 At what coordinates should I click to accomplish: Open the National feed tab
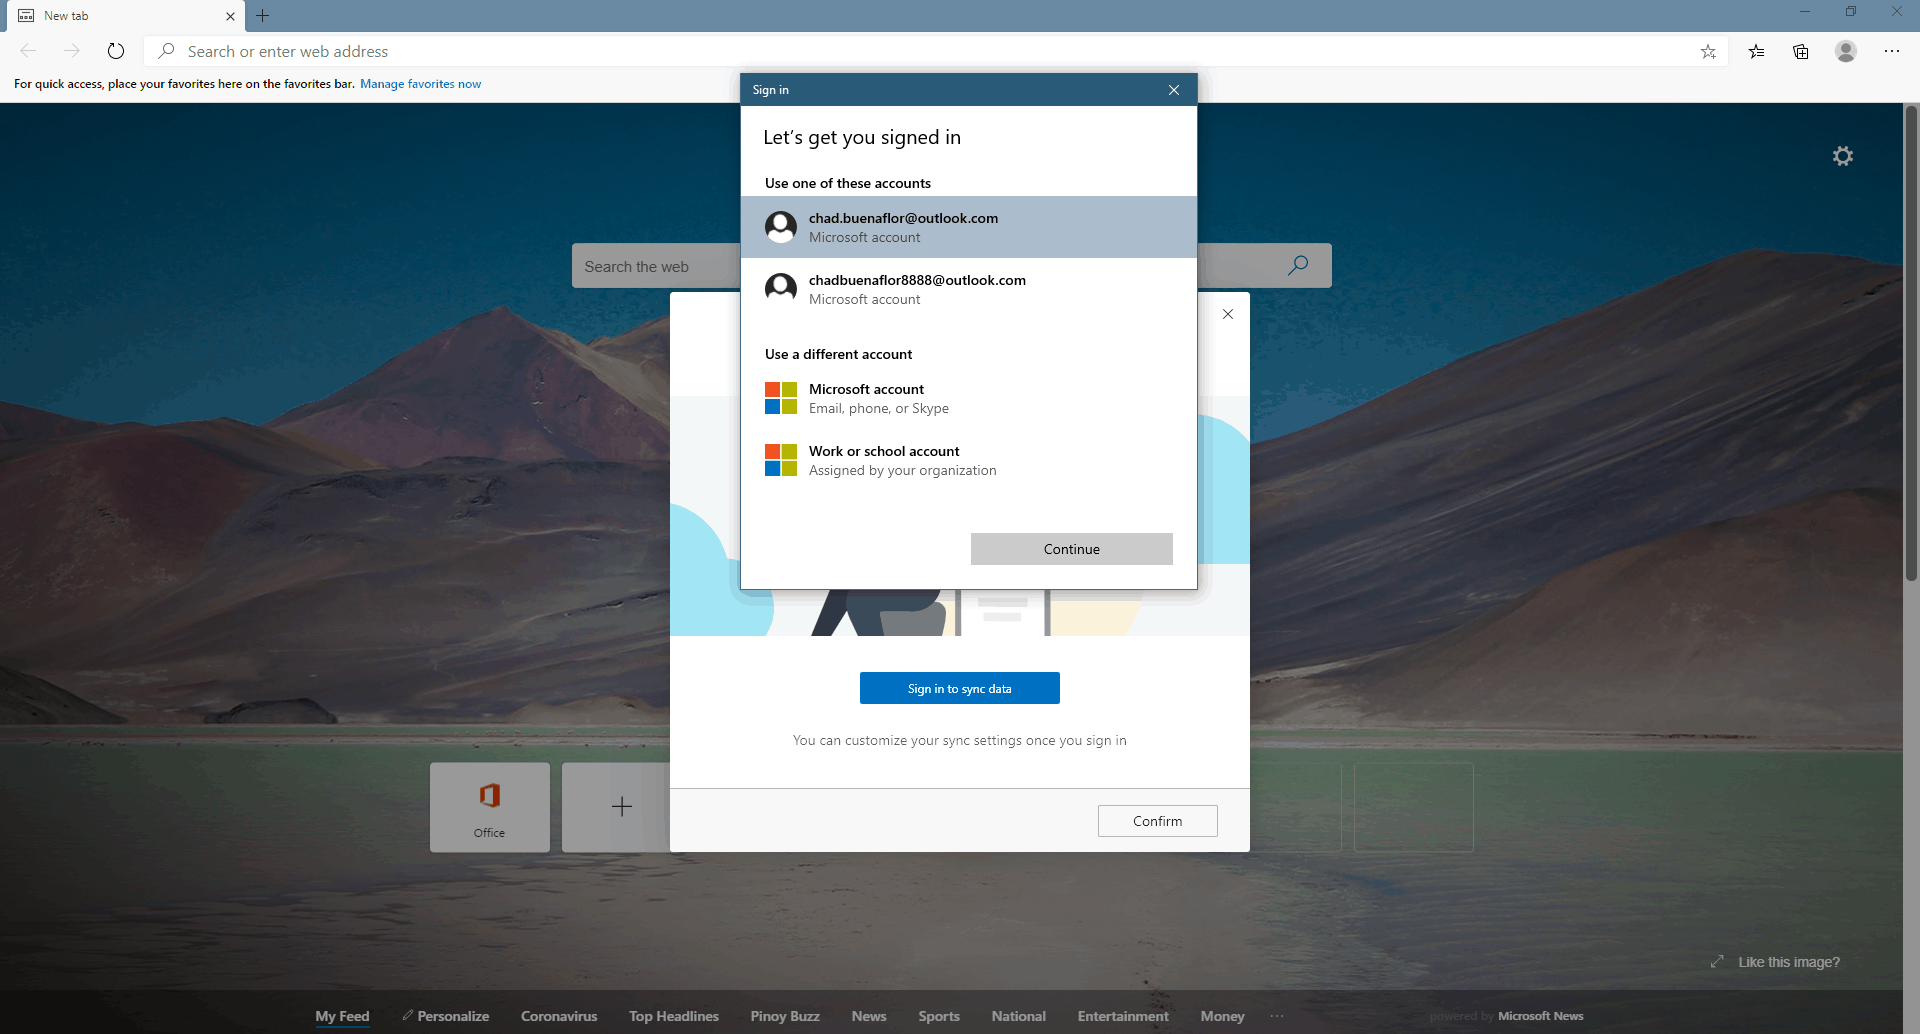(1019, 1016)
